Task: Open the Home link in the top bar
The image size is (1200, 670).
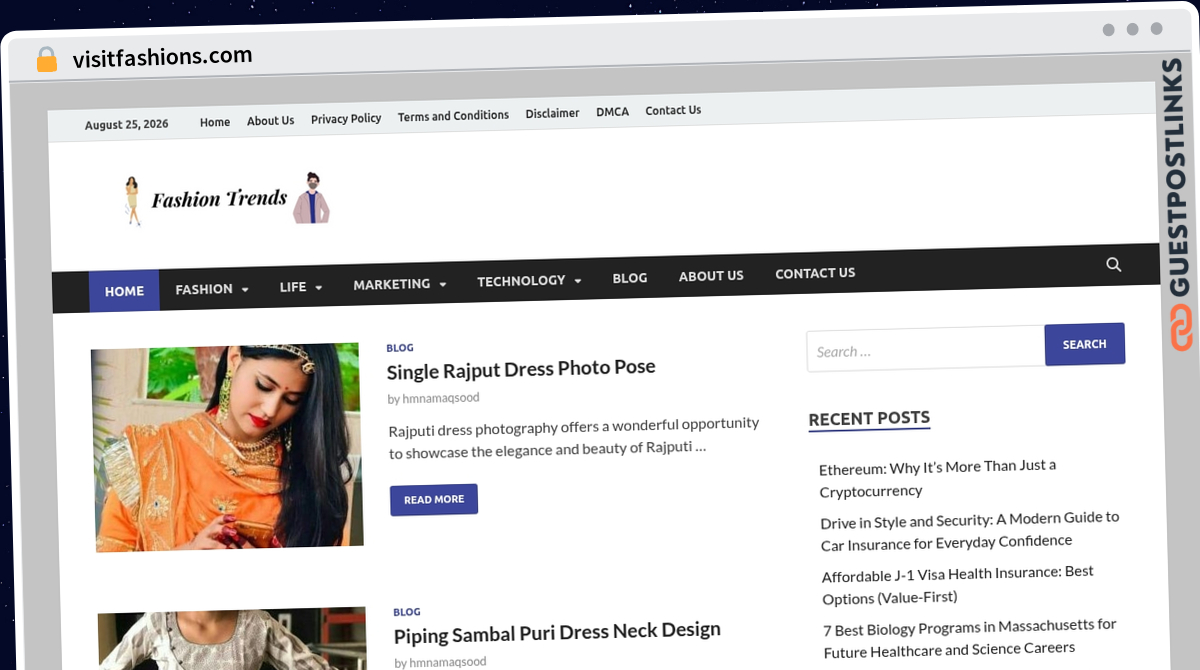Action: [215, 122]
